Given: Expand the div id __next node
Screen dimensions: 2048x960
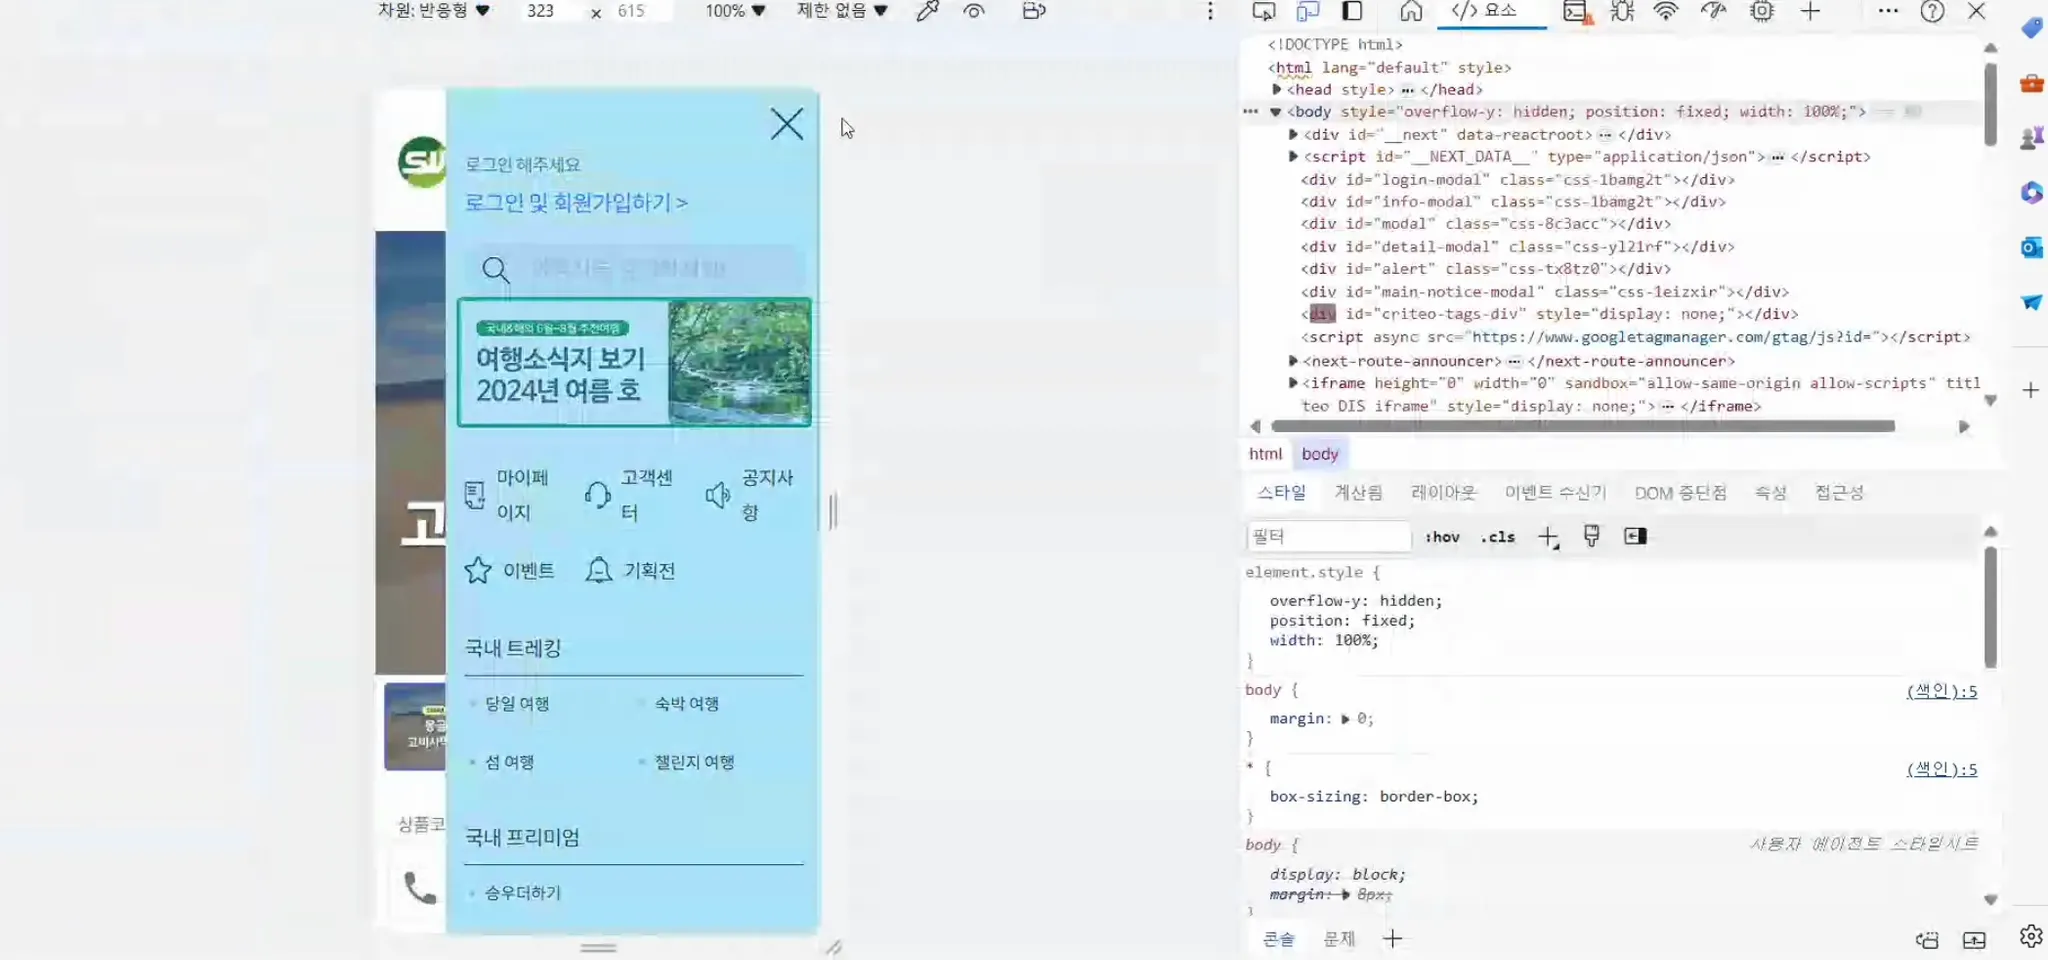Looking at the screenshot, I should (1293, 134).
